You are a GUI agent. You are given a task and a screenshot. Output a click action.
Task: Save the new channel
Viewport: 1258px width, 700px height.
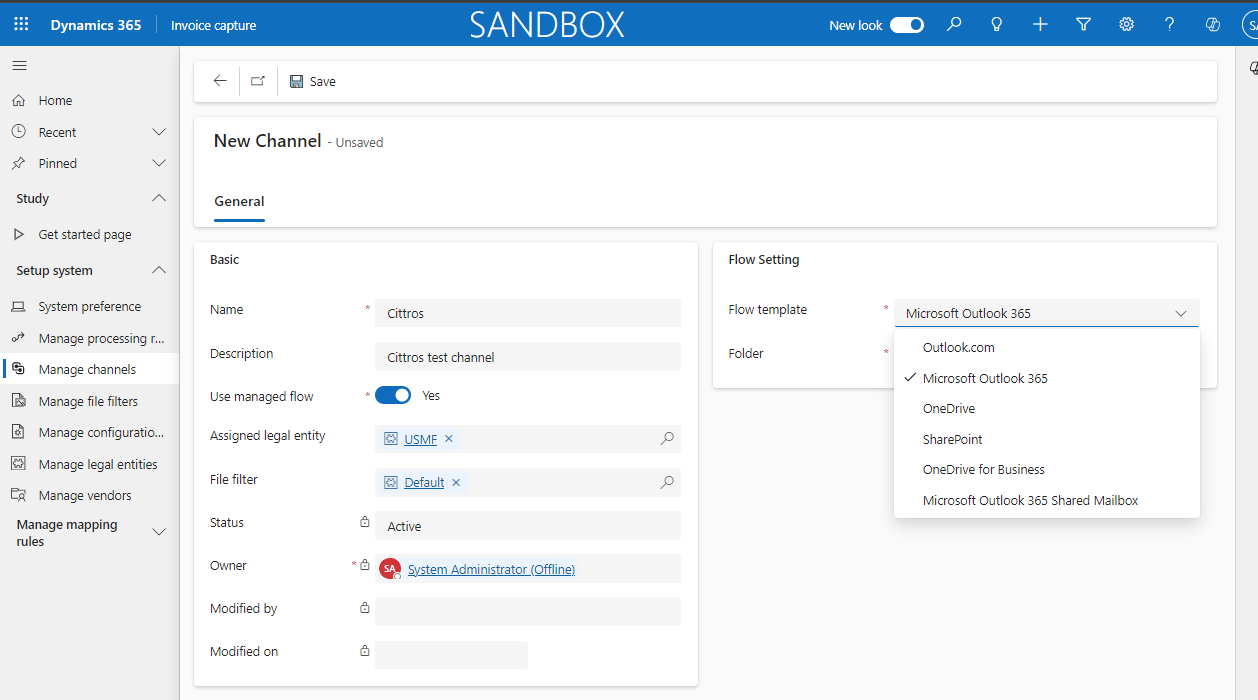tap(312, 81)
